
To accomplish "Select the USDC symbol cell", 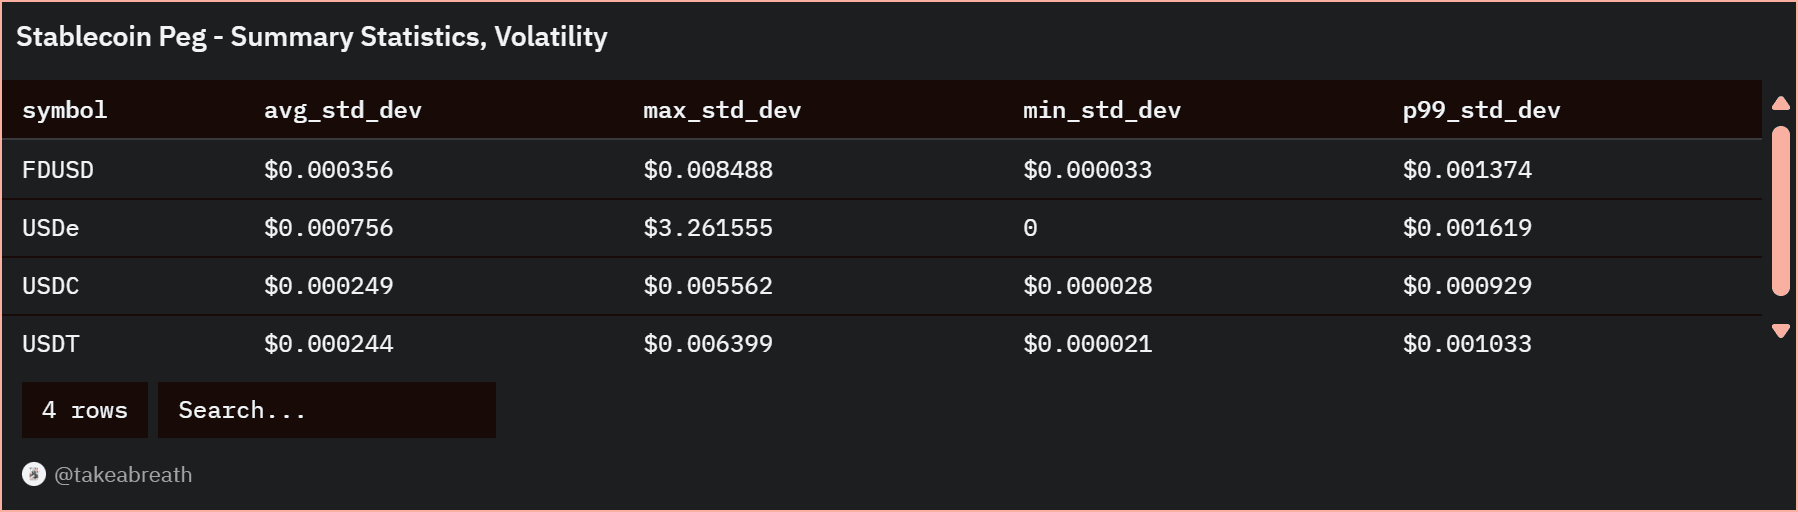I will tap(51, 286).
